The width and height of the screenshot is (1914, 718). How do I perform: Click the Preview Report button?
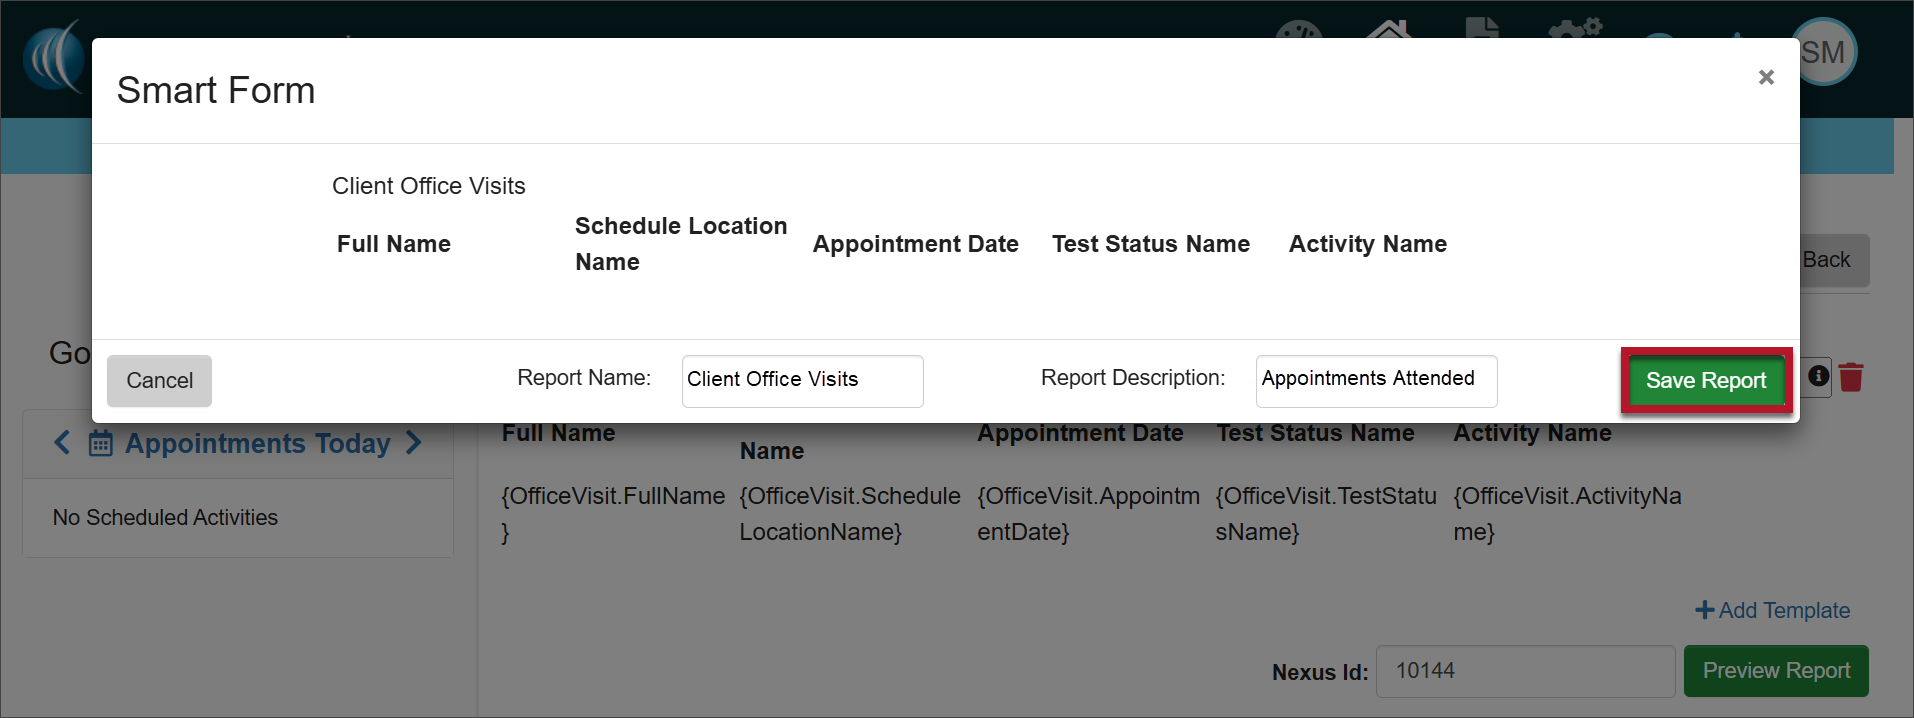point(1776,671)
